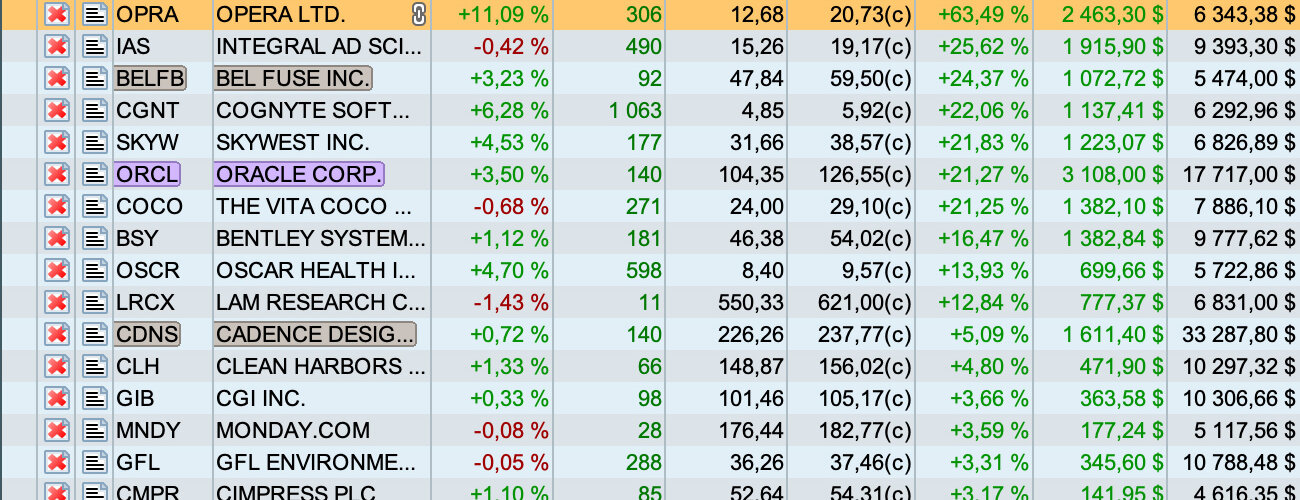
Task: Delete the OPRA row with red X
Action: (x=57, y=15)
